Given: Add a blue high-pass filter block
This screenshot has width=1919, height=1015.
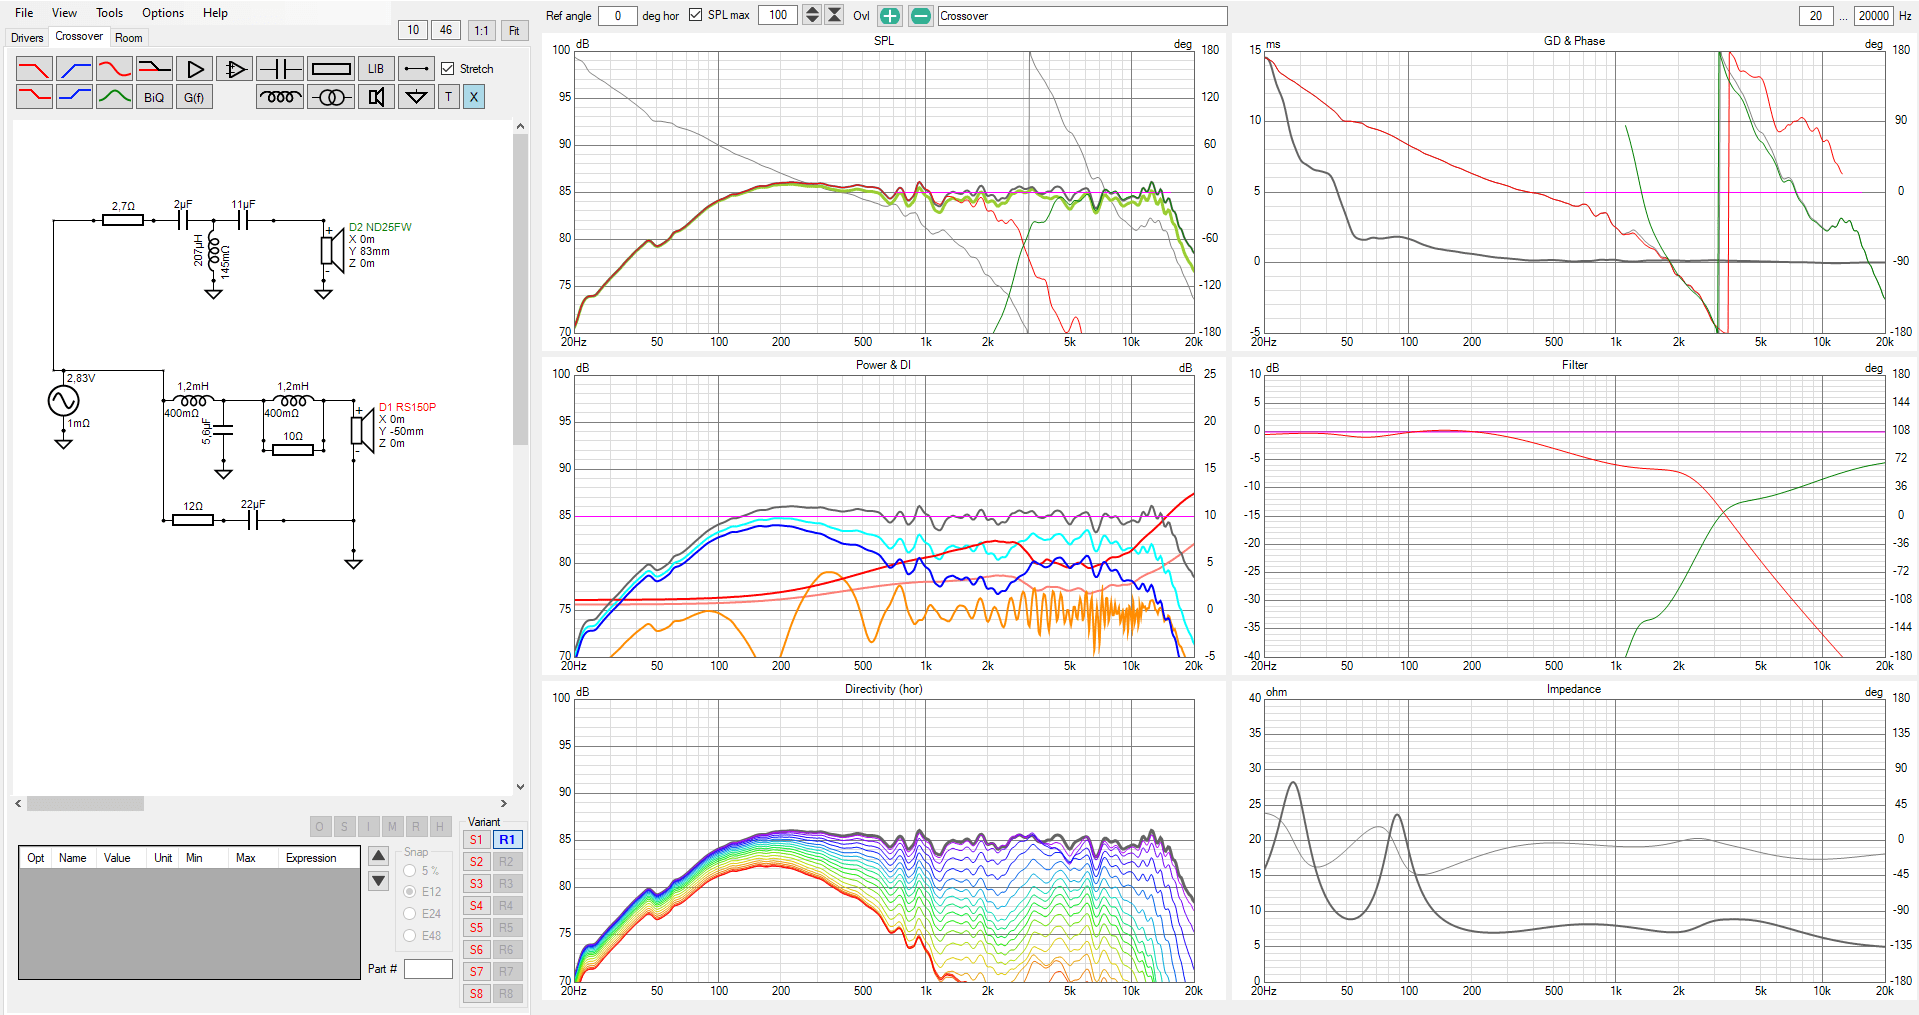Looking at the screenshot, I should 74,69.
